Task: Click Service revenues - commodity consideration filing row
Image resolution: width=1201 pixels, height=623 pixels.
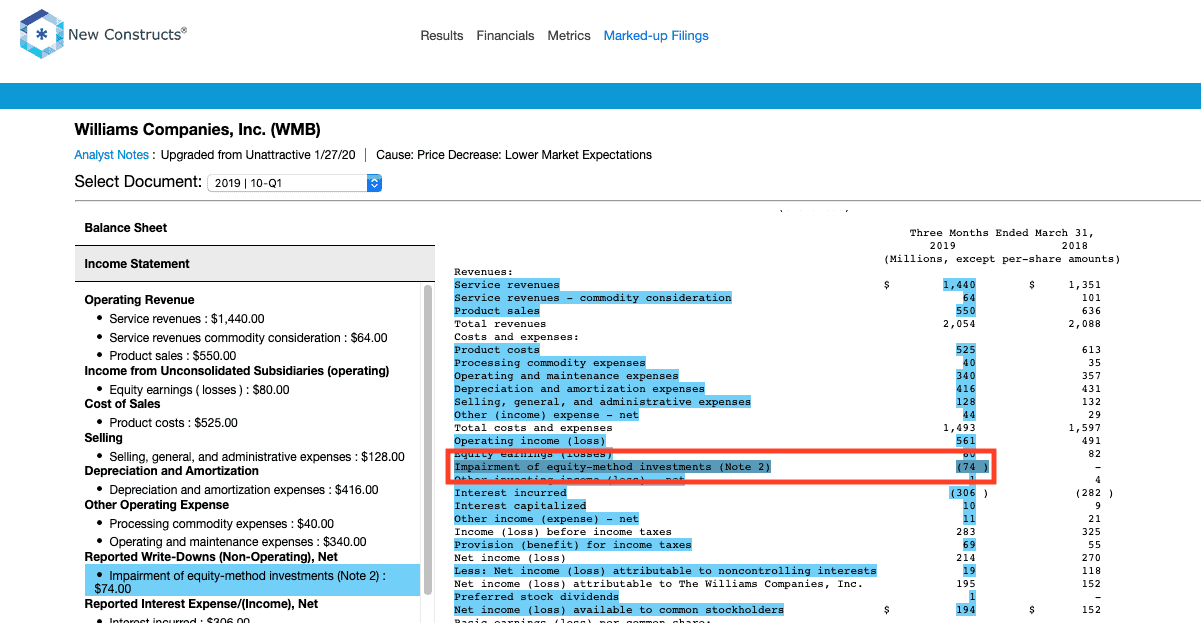Action: 593,298
